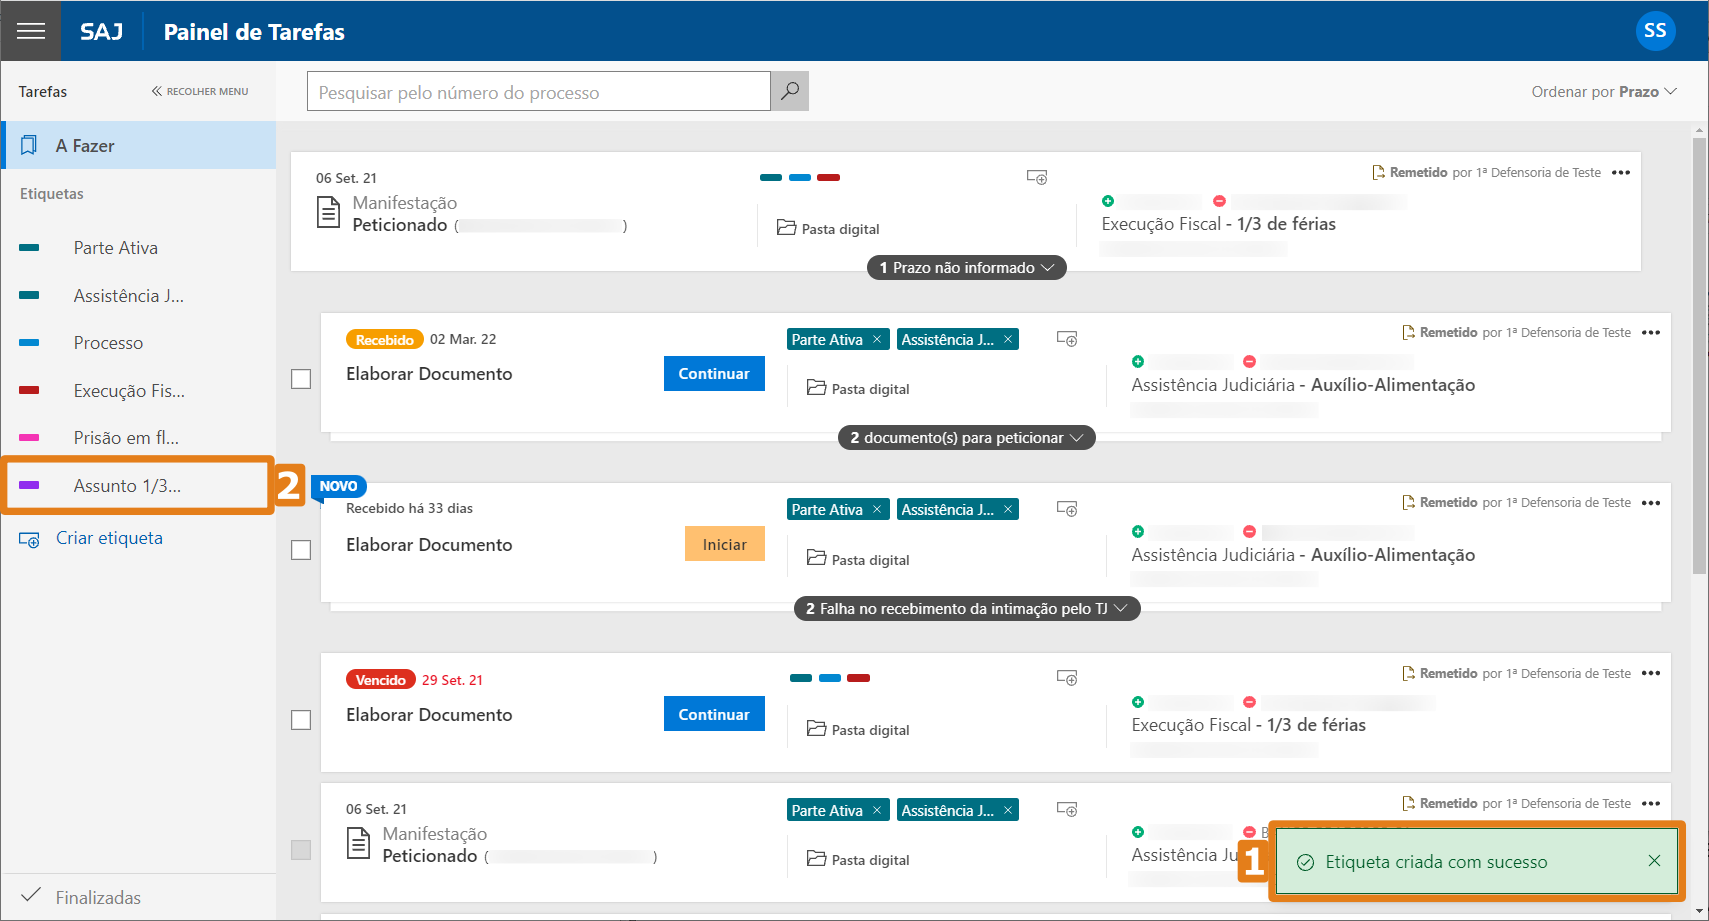
Task: Open Pasta digital of 06 Set. 21 Execução Fiscal card
Action: [828, 229]
